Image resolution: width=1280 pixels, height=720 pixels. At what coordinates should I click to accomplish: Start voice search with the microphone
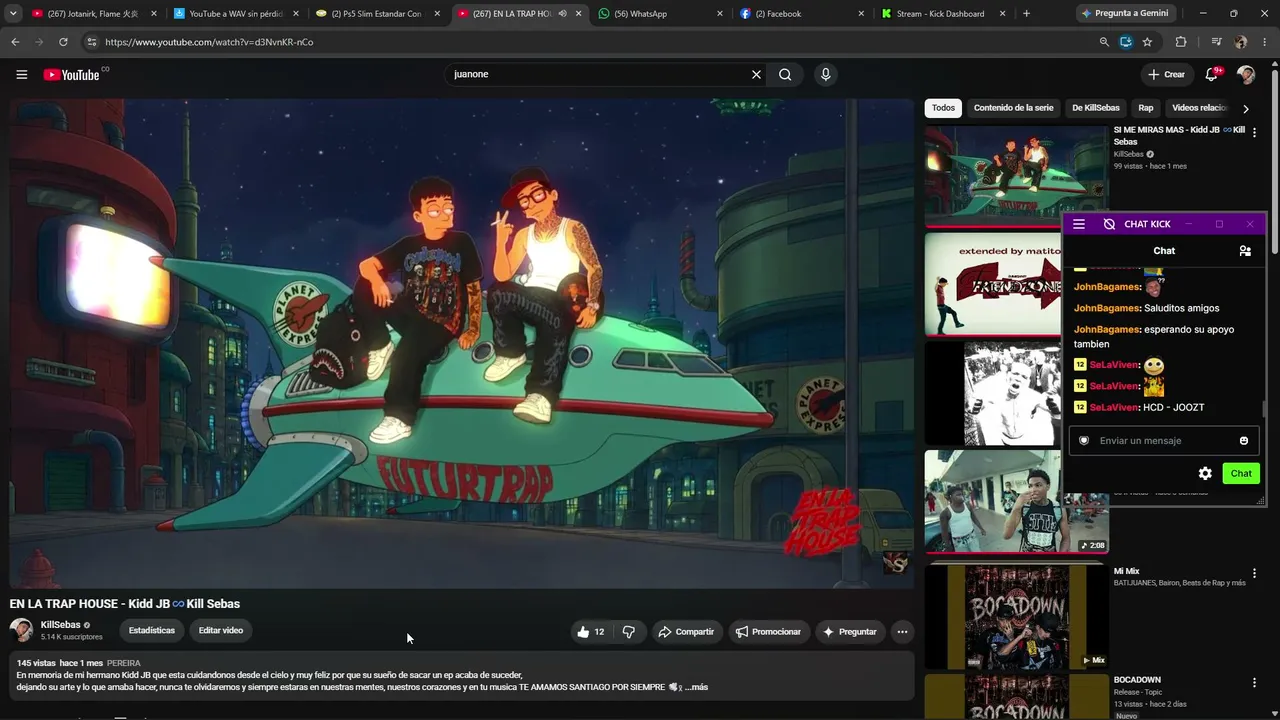click(x=826, y=74)
